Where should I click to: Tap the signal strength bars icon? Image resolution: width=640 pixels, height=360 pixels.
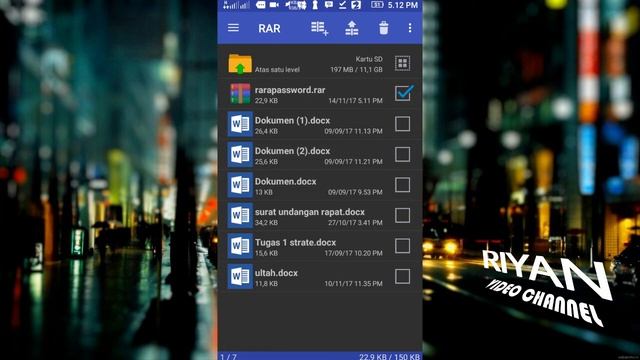click(x=237, y=5)
